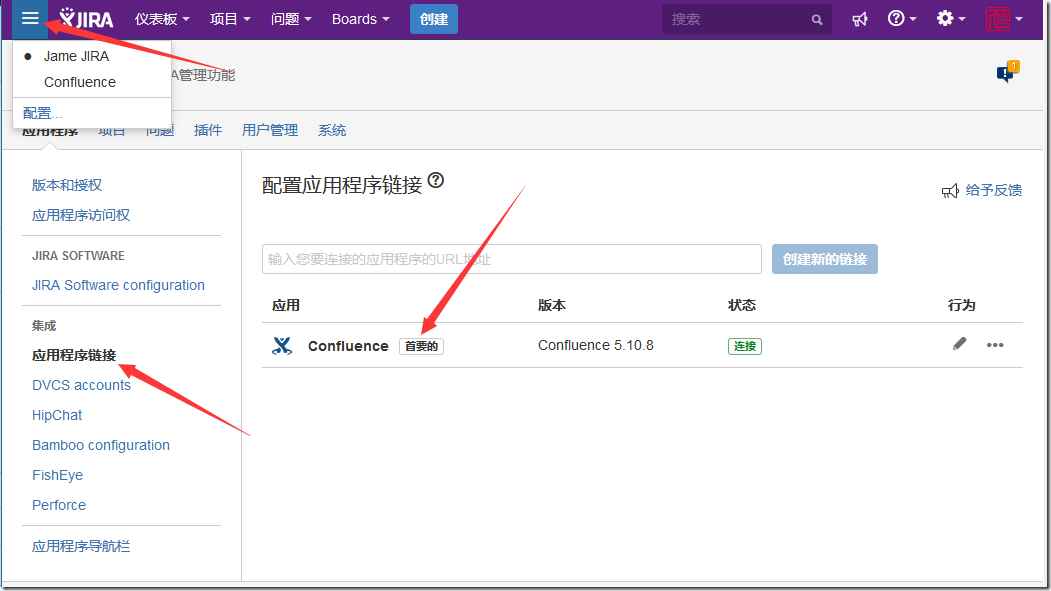Image resolution: width=1051 pixels, height=591 pixels.
Task: Switch to the 插件 admin tab
Action: (208, 130)
